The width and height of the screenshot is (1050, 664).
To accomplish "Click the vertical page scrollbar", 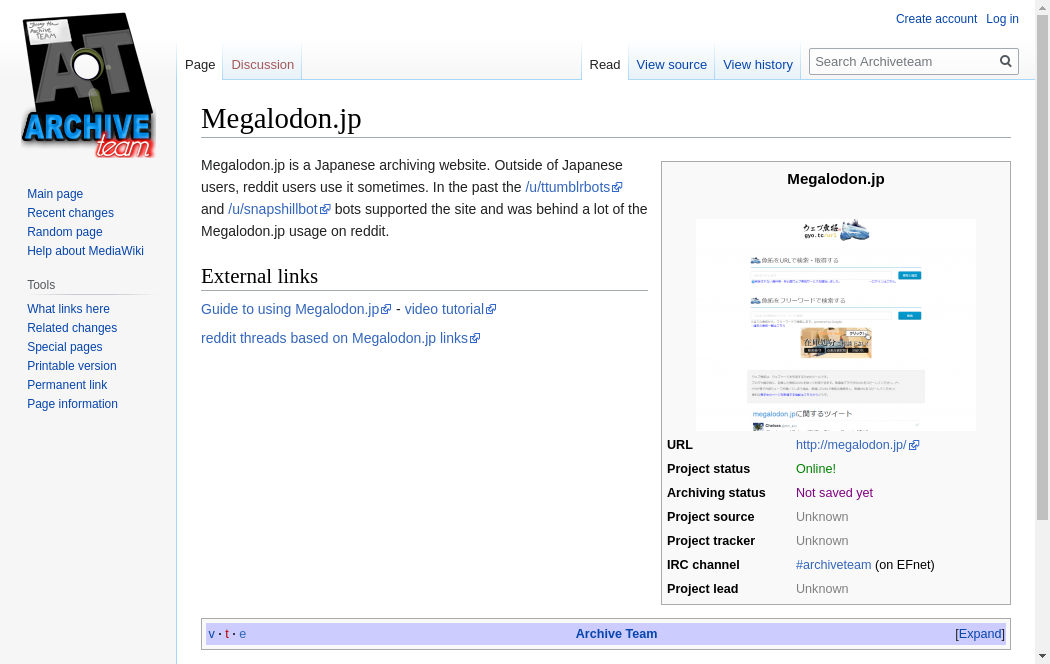I will pyautogui.click(x=1042, y=300).
